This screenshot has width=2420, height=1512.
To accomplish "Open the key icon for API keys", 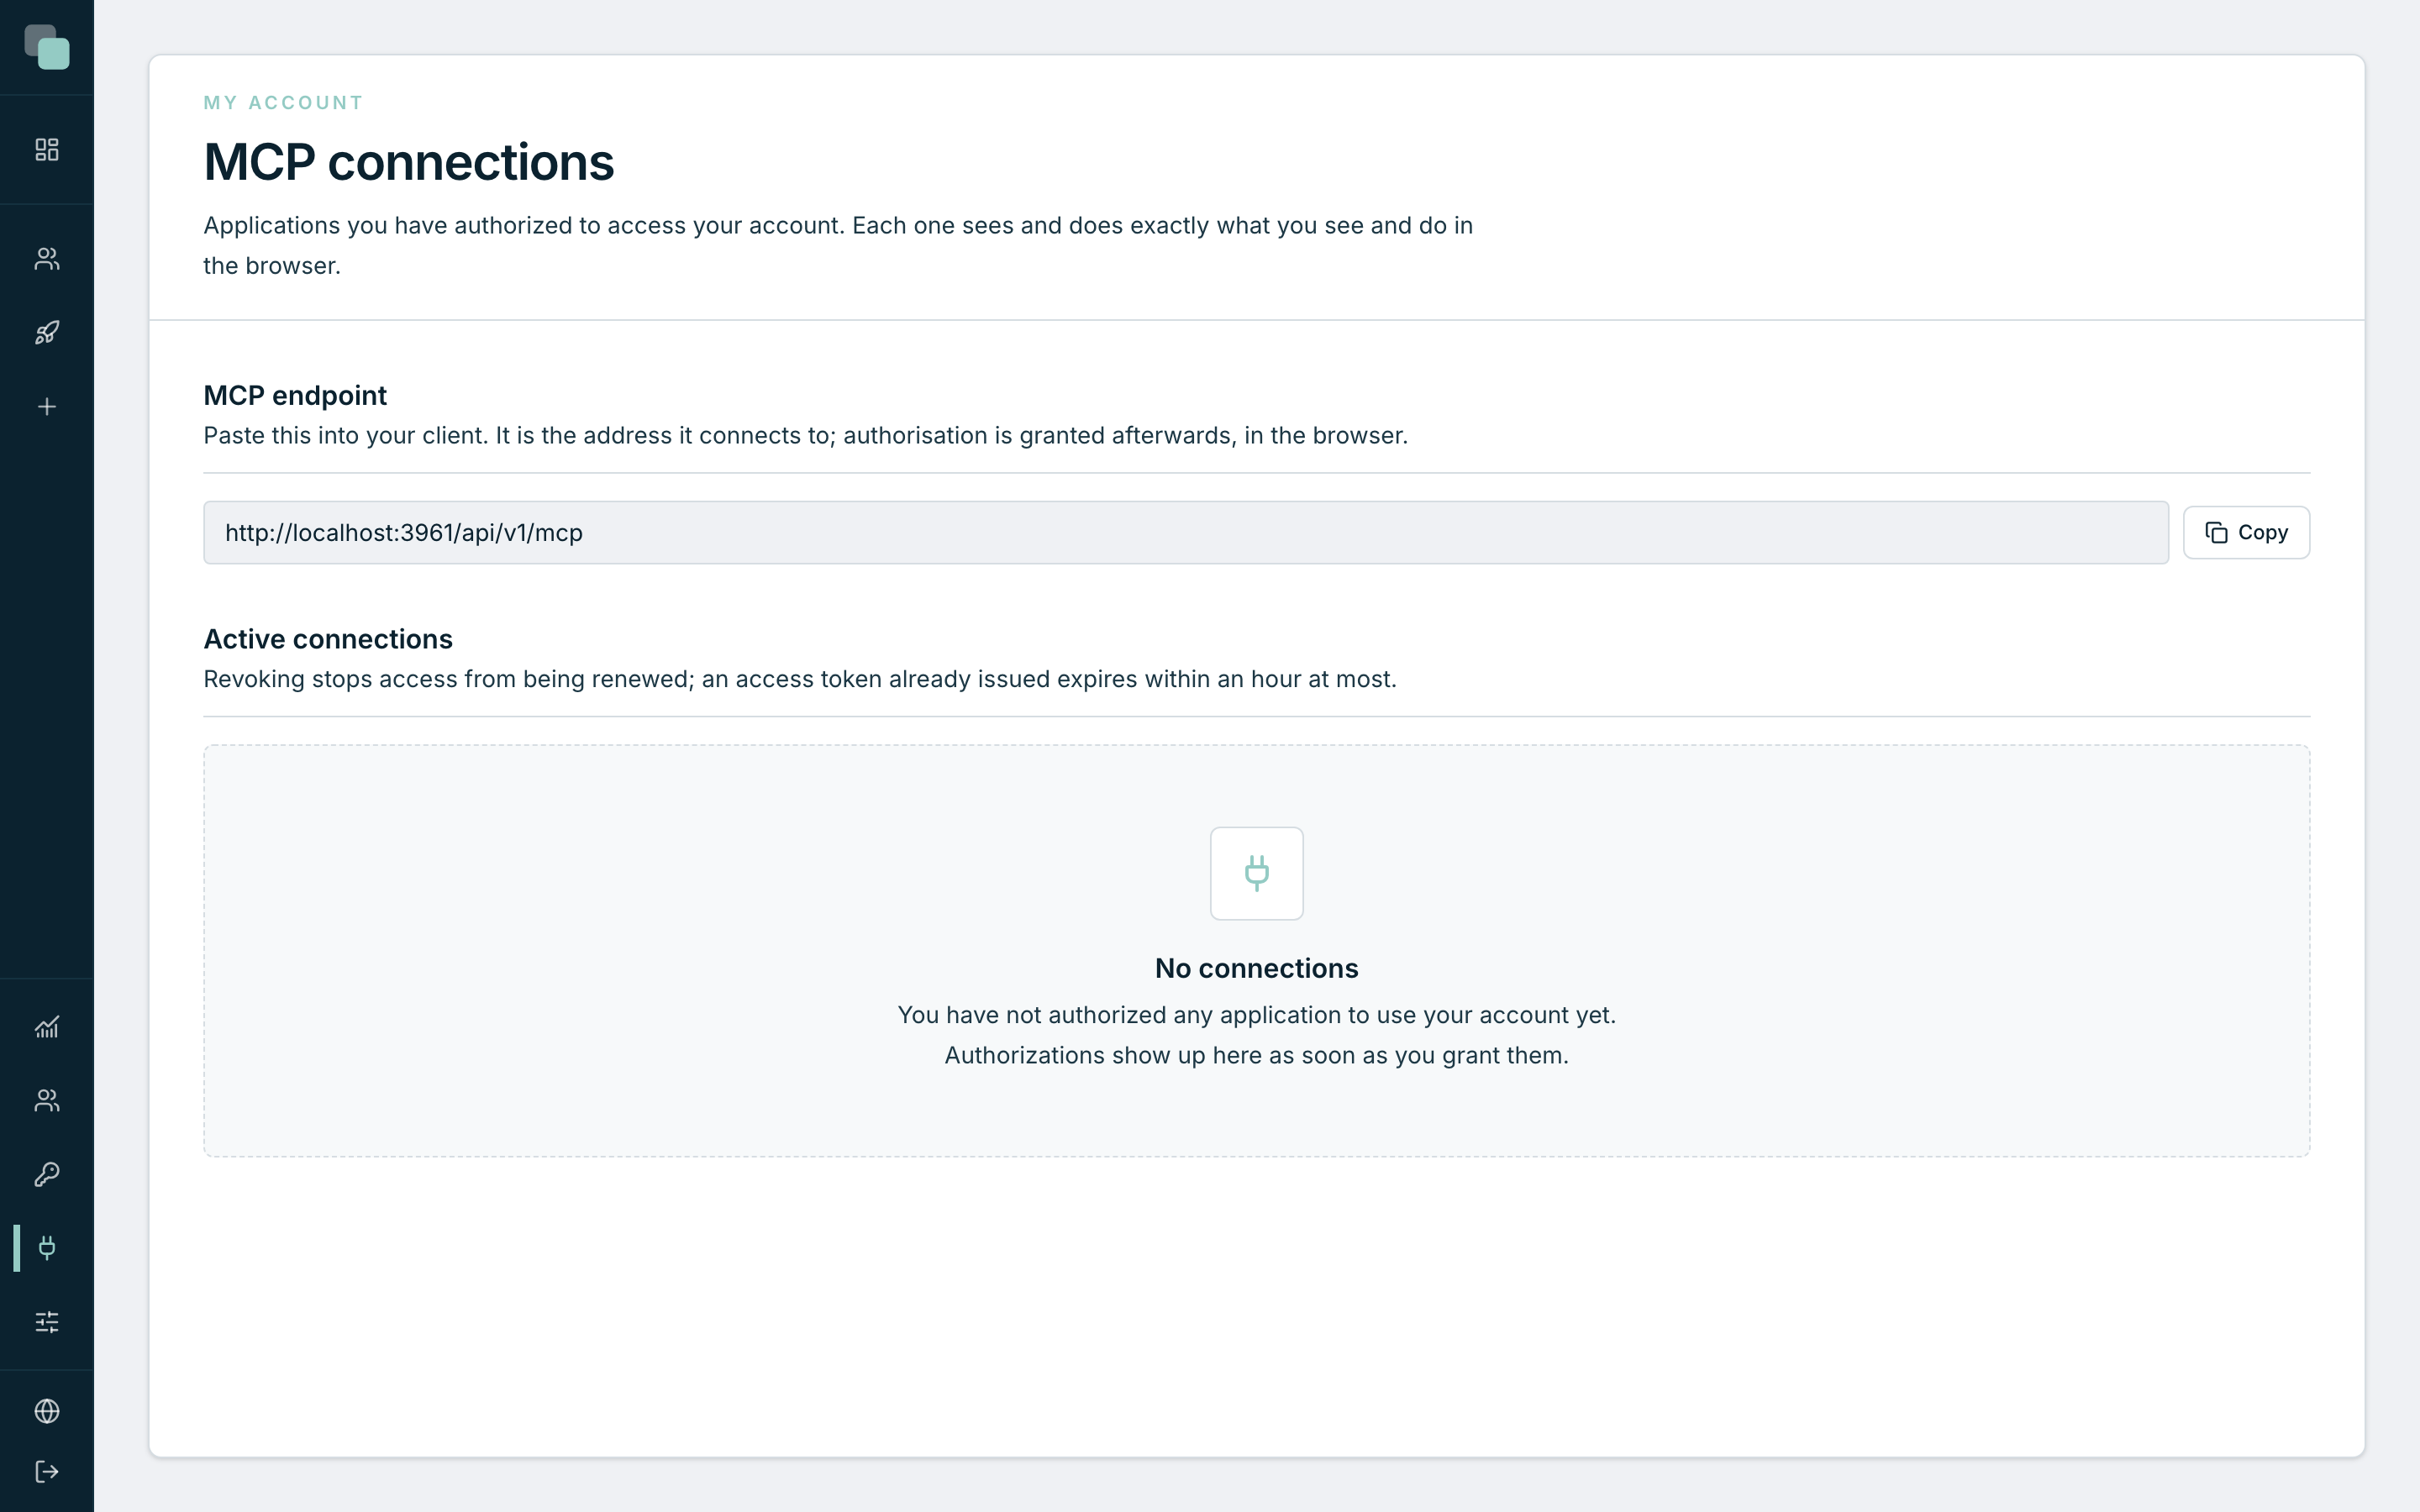I will (x=47, y=1174).
